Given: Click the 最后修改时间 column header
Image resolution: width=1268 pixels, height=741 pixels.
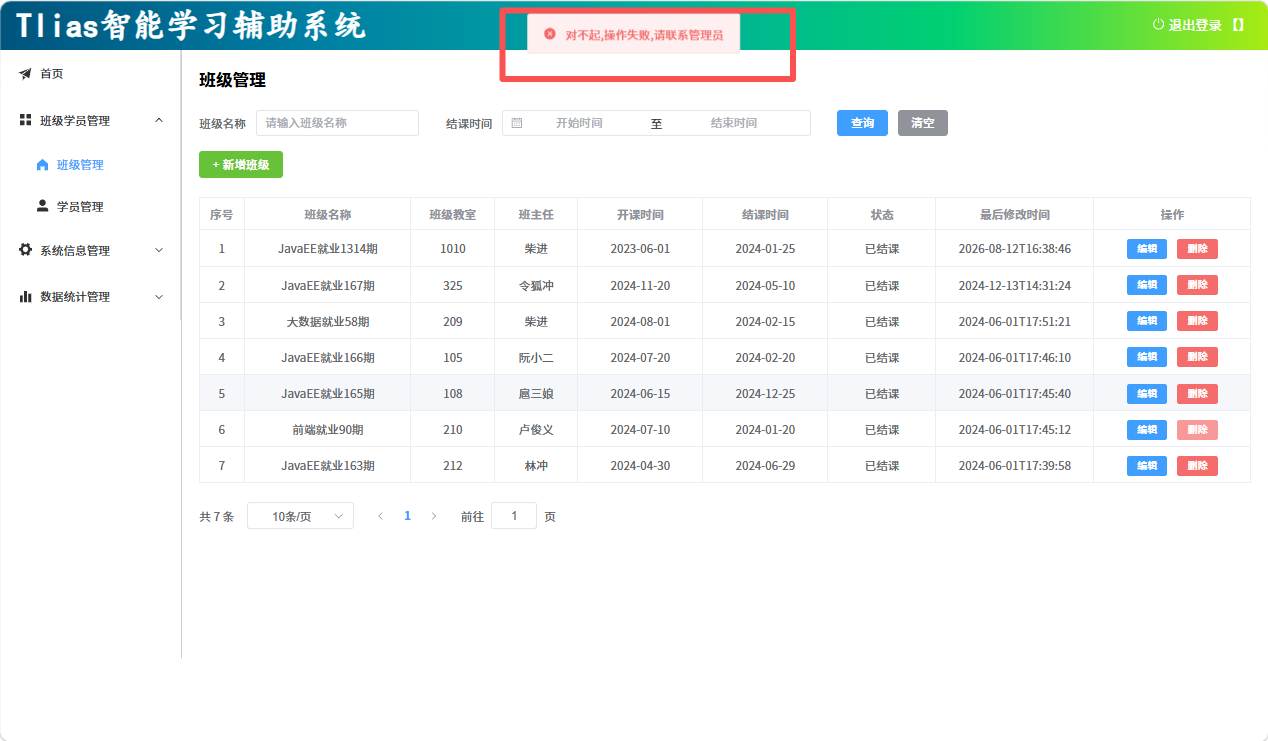Looking at the screenshot, I should click(x=1014, y=215).
